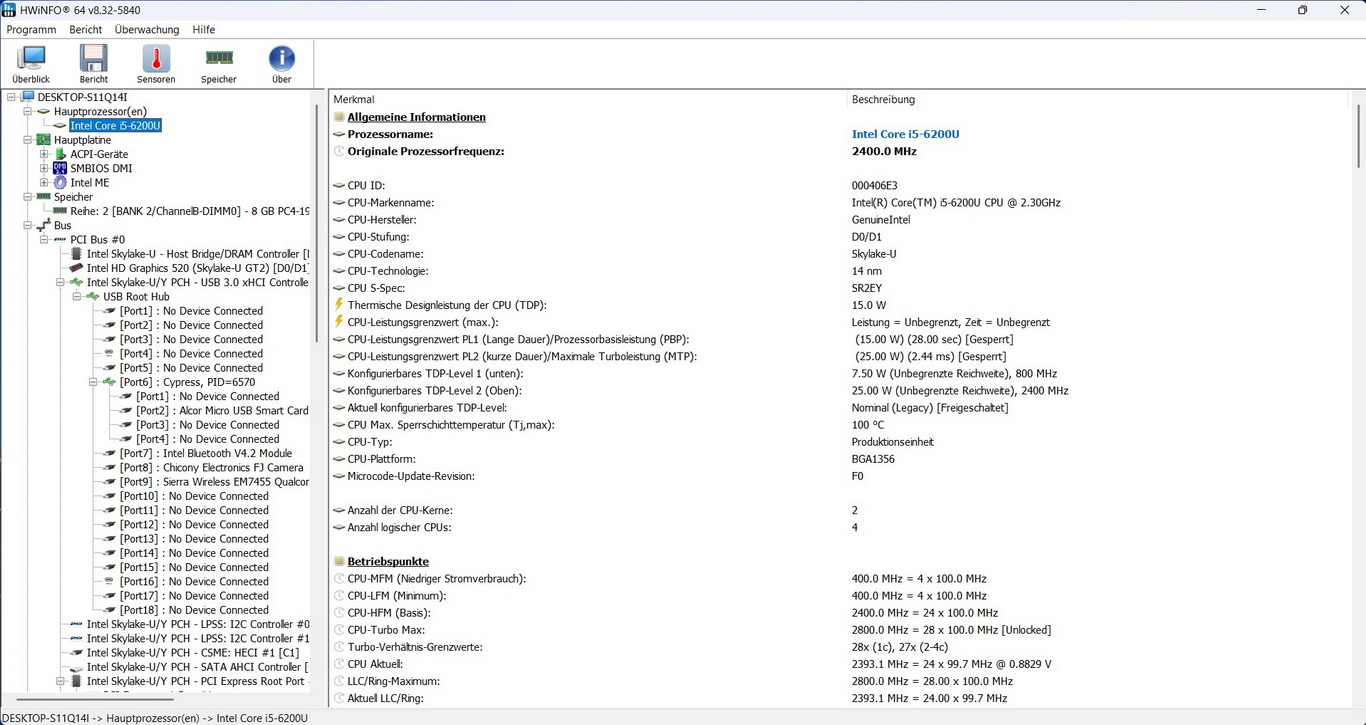Open the Programm menu
The width and height of the screenshot is (1366, 725).
pyautogui.click(x=31, y=30)
